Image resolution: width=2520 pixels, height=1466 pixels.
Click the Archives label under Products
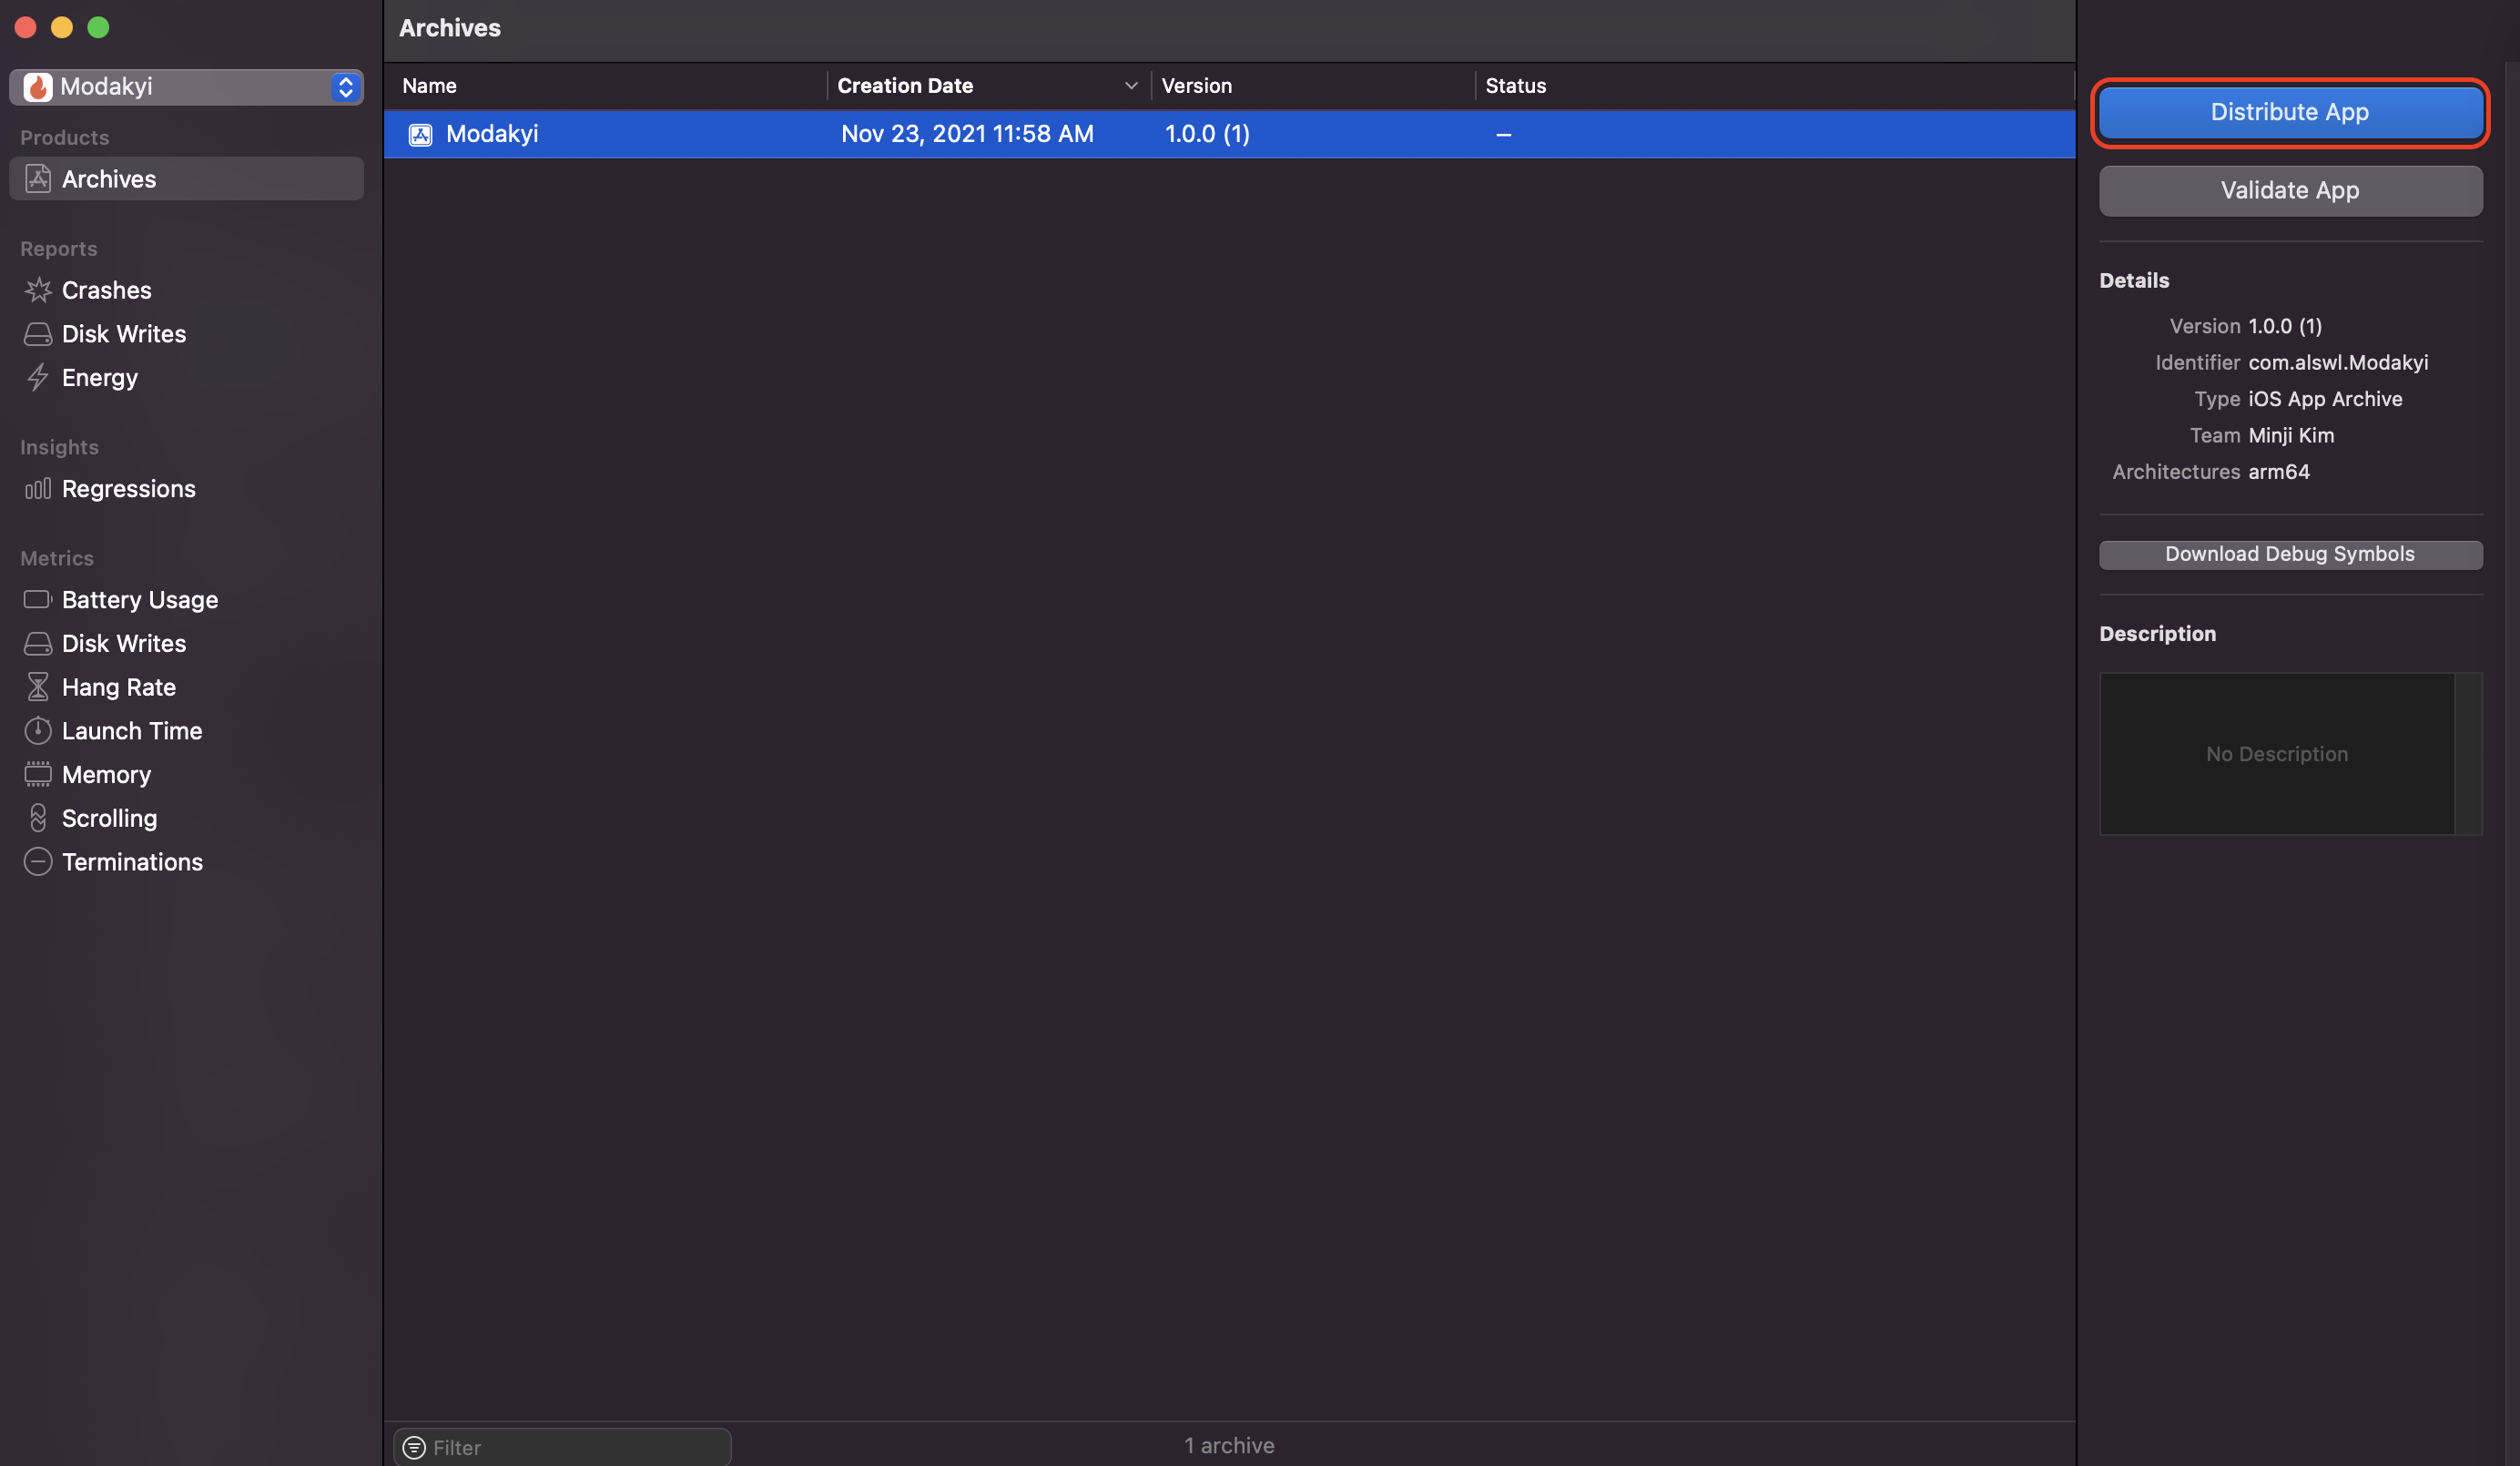point(109,179)
